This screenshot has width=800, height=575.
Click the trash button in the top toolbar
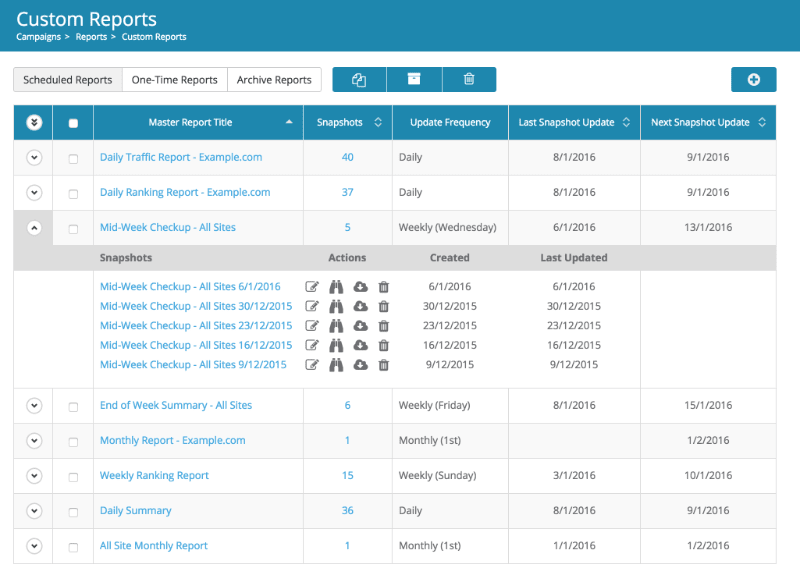[x=469, y=80]
